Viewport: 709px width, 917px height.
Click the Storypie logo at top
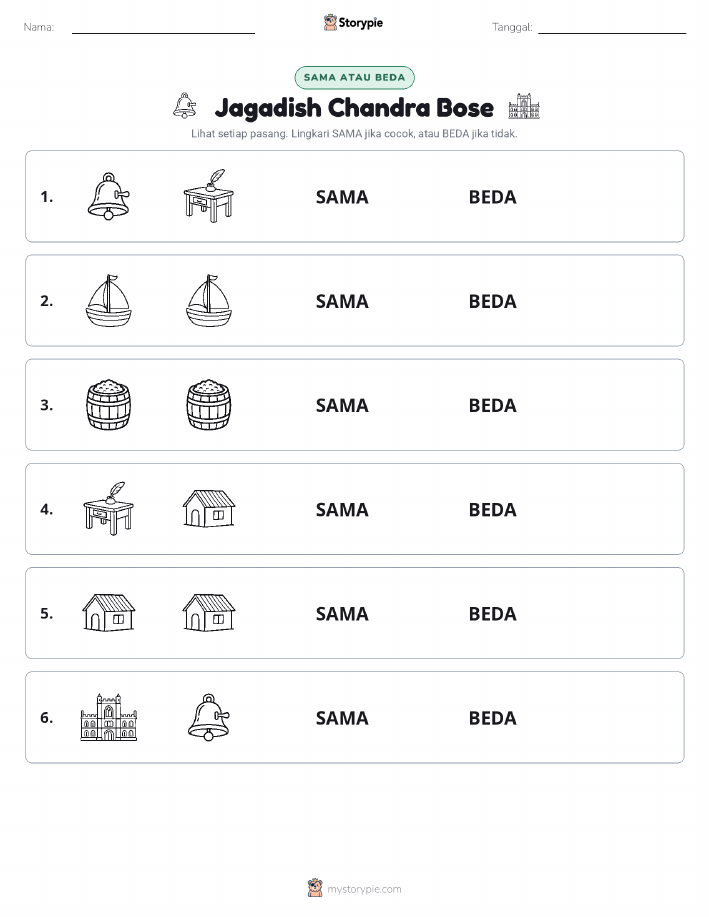click(353, 23)
